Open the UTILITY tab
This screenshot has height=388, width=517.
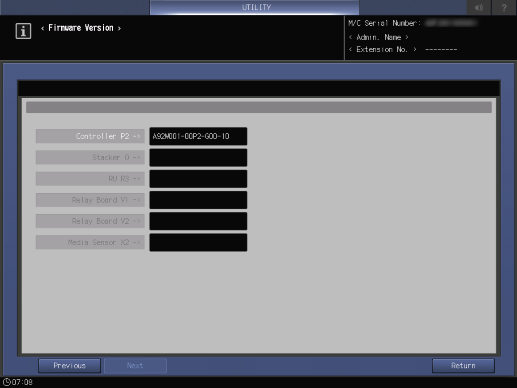(254, 7)
